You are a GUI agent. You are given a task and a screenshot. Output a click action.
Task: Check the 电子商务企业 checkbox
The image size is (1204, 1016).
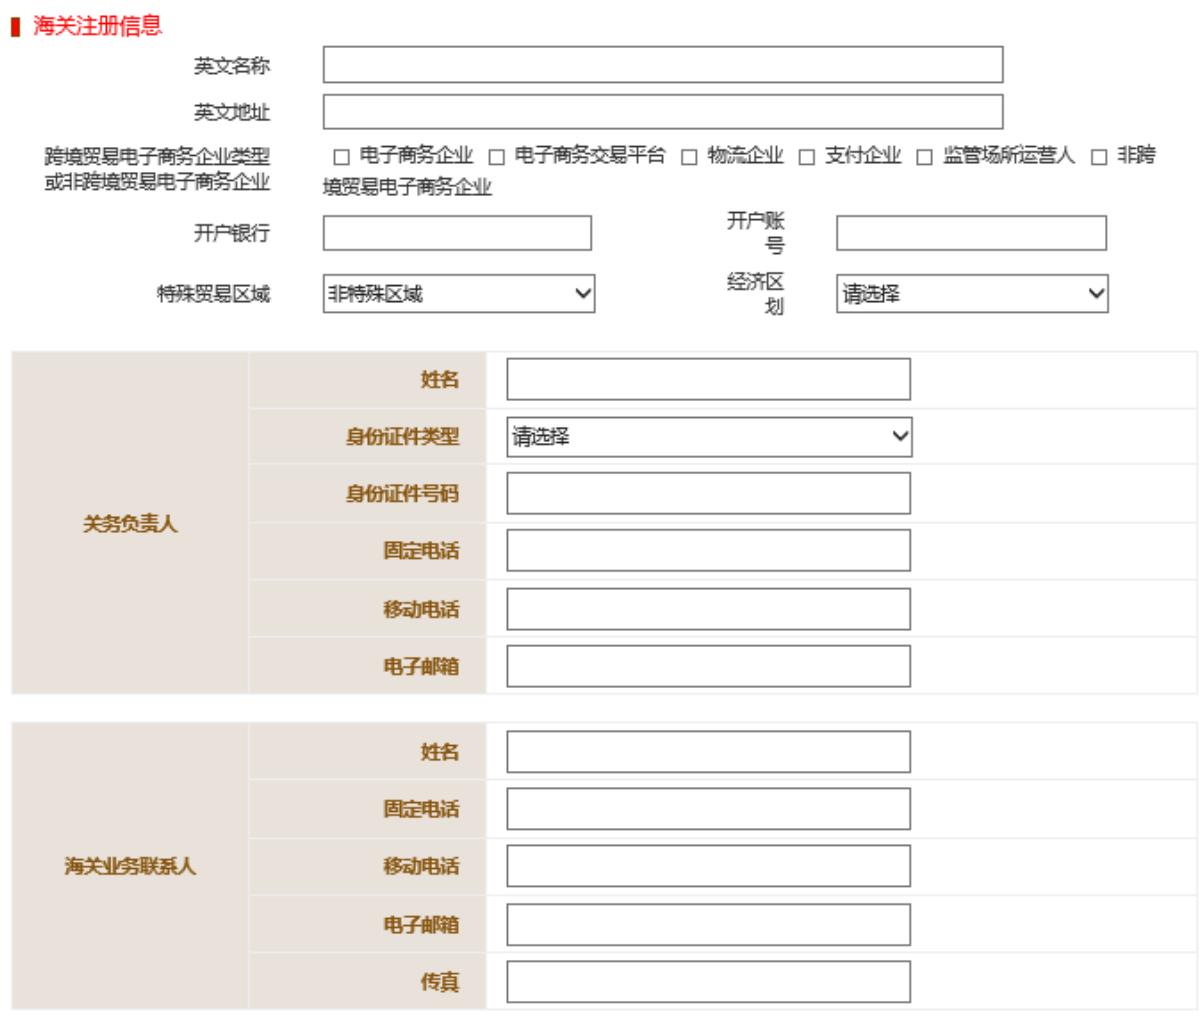[x=342, y=157]
